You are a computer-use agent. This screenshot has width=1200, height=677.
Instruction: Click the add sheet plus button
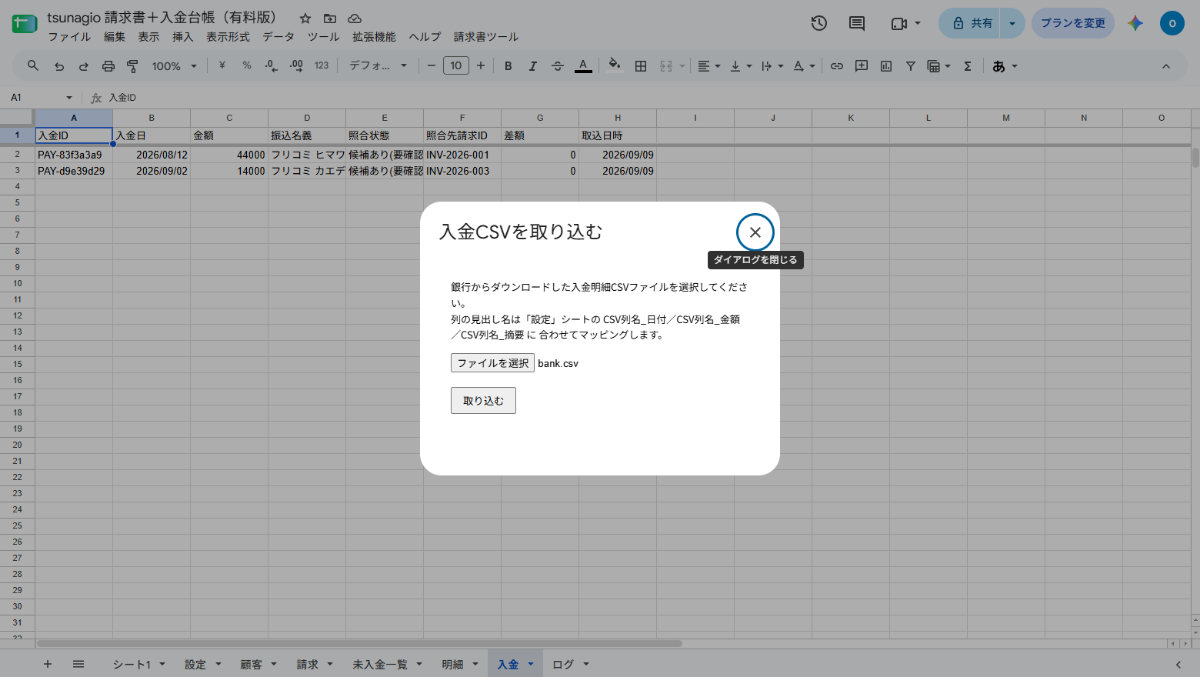[x=47, y=664]
